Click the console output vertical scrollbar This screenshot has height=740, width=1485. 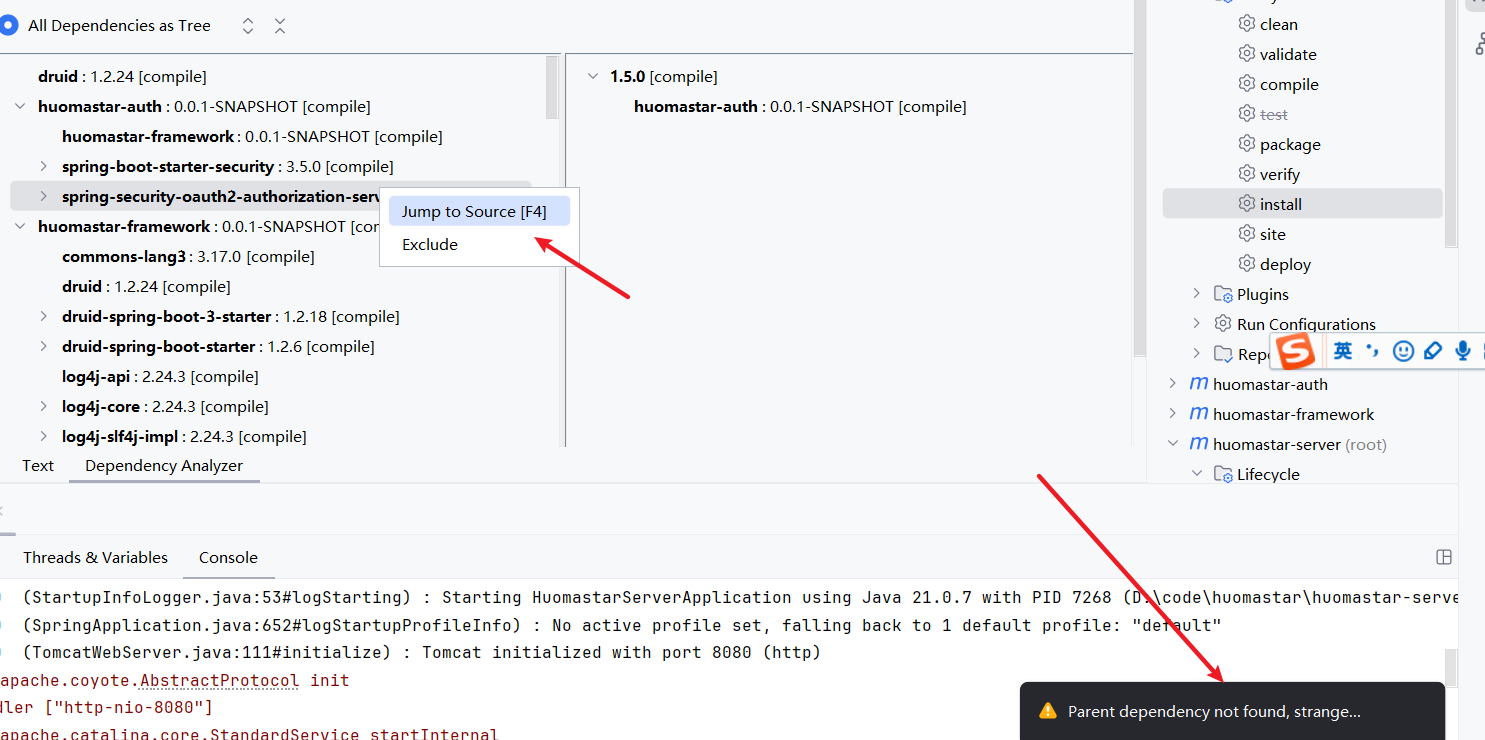click(1450, 667)
